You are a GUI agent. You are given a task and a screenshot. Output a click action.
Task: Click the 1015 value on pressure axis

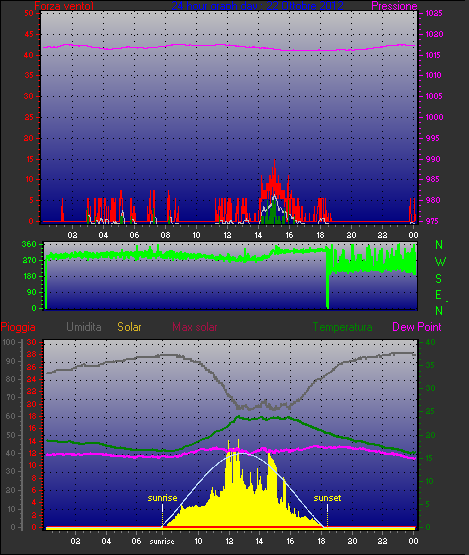pos(433,55)
